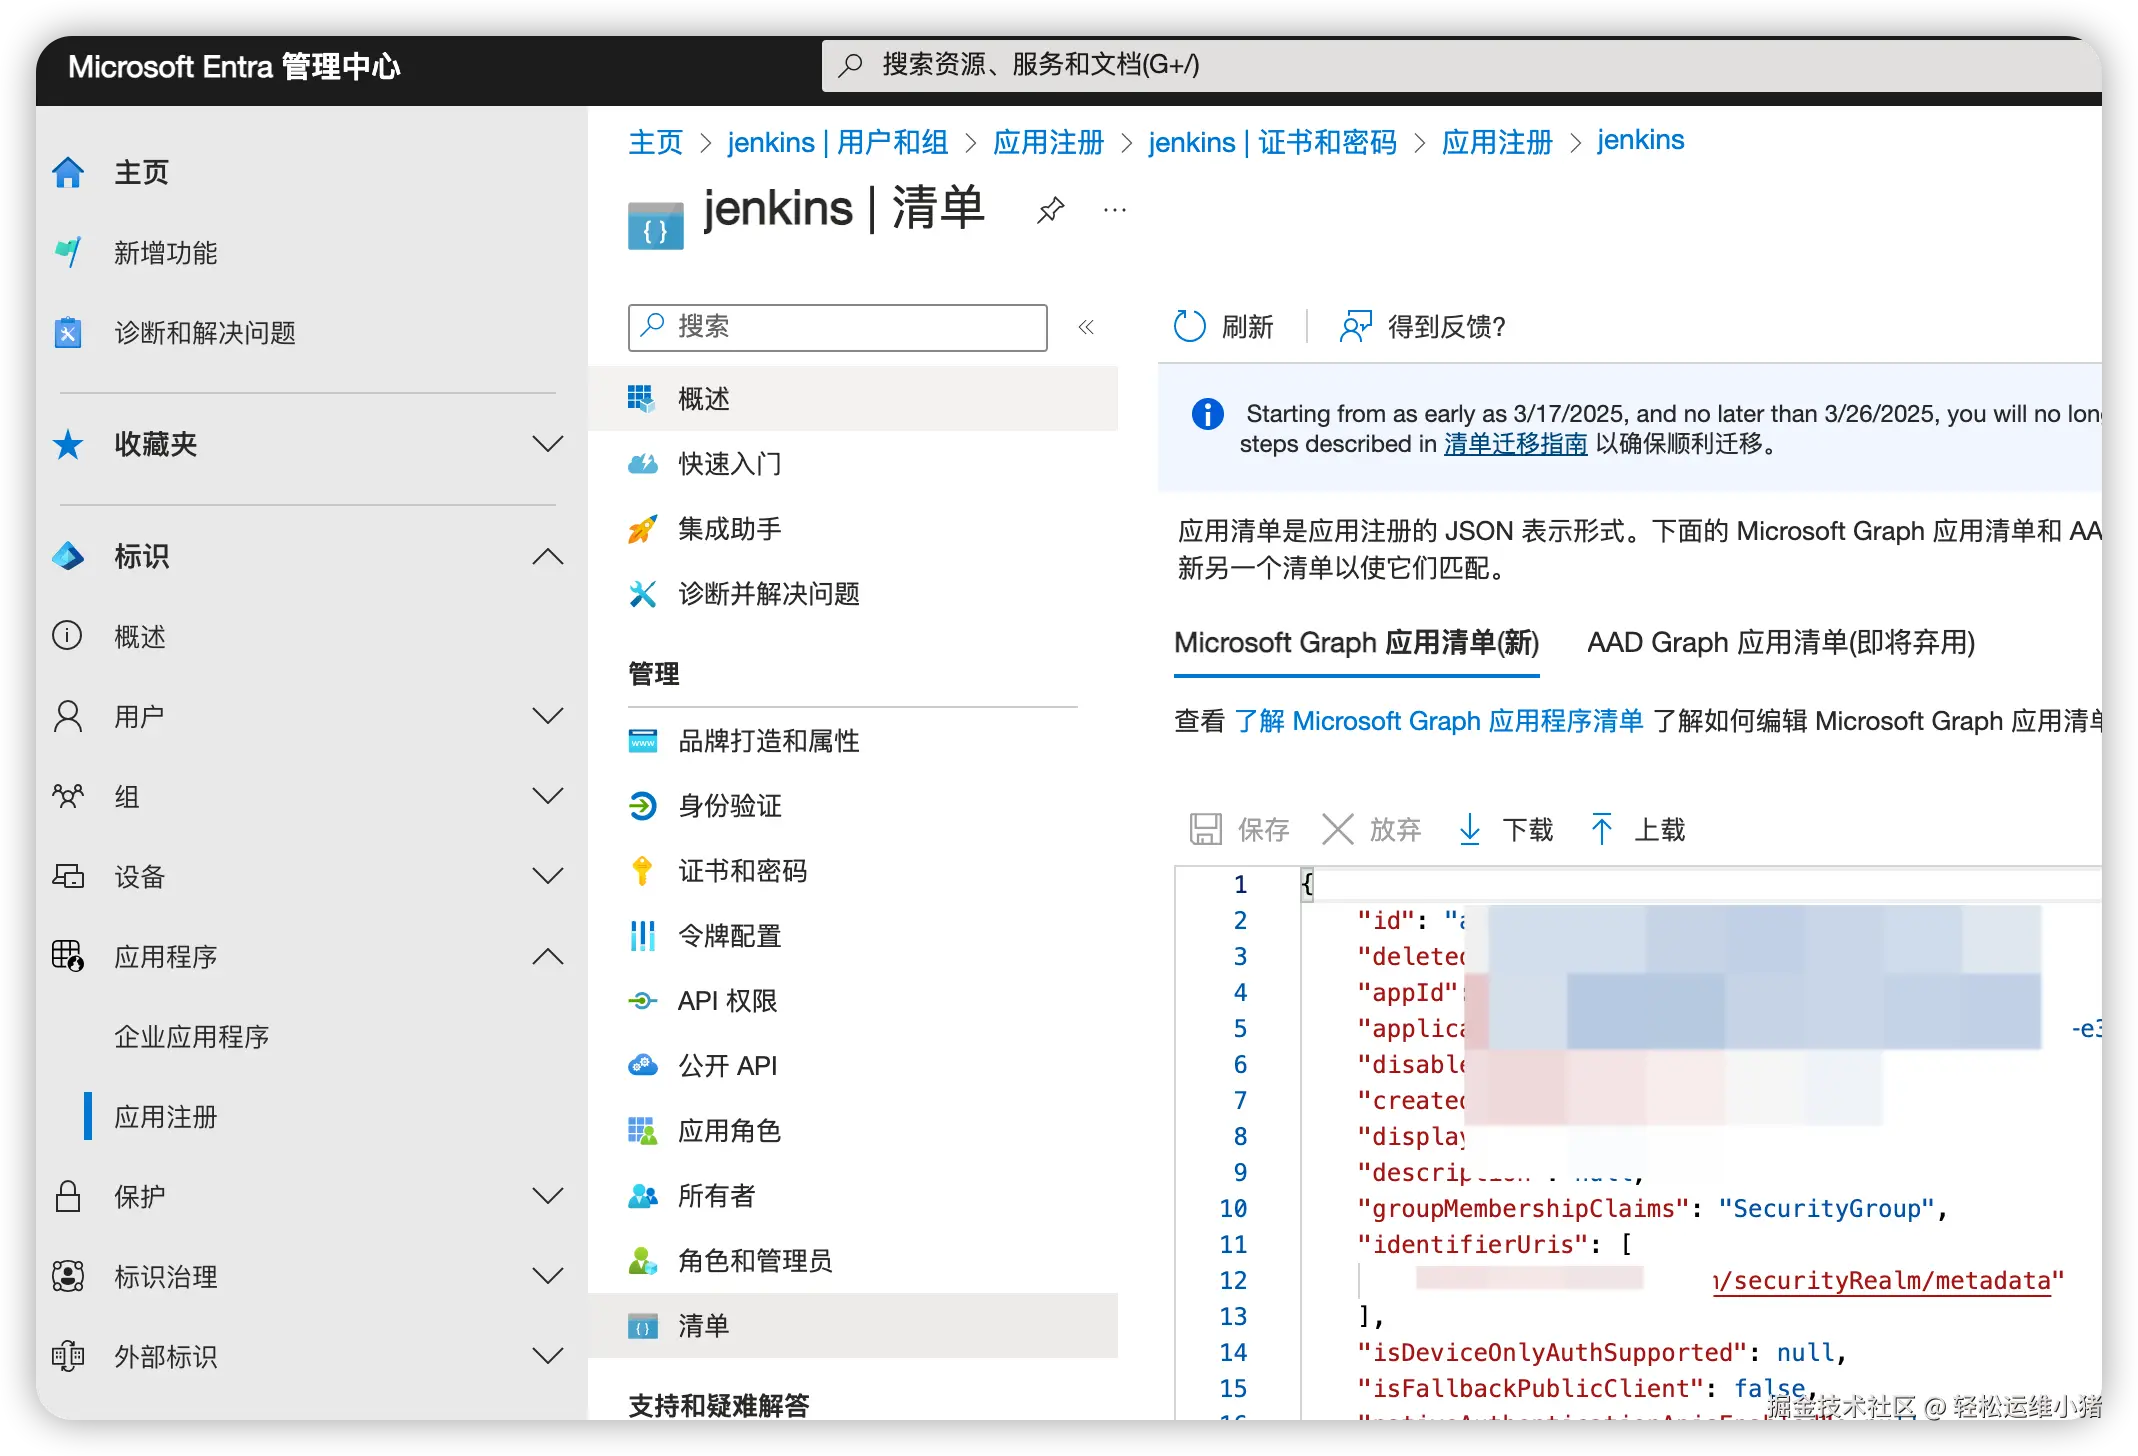Click the home icon in left sidebar
2138x1456 pixels.
coord(68,172)
